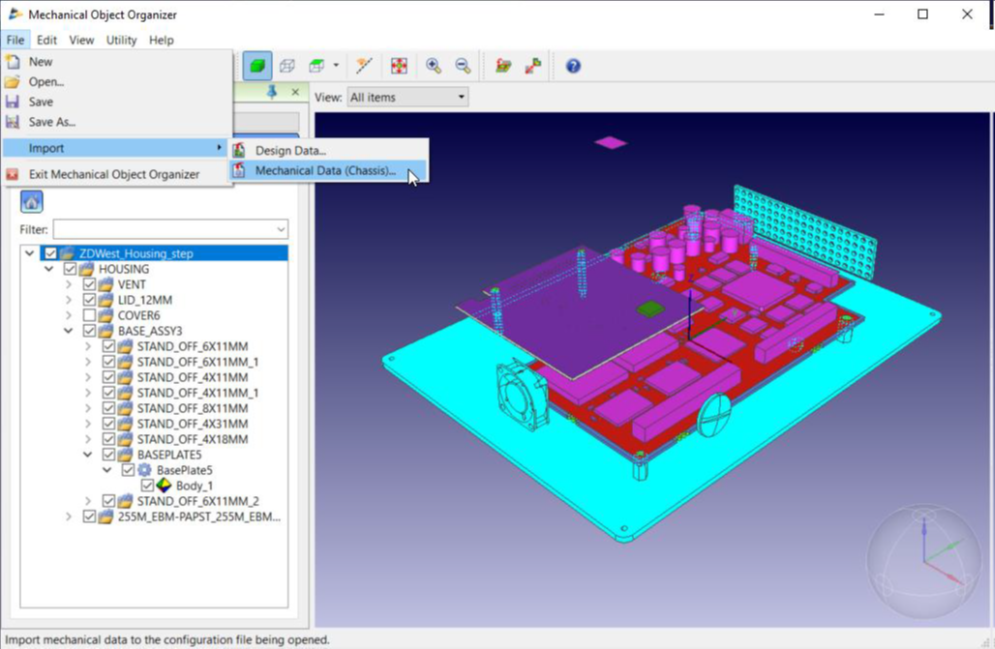Collapse the BASE_ASSY3 tree branch
995x649 pixels.
68,330
